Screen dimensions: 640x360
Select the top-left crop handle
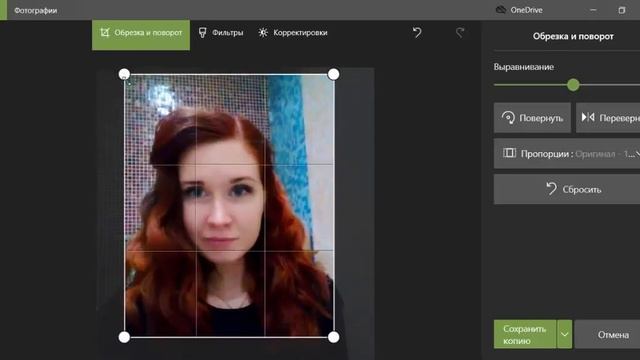click(x=124, y=74)
